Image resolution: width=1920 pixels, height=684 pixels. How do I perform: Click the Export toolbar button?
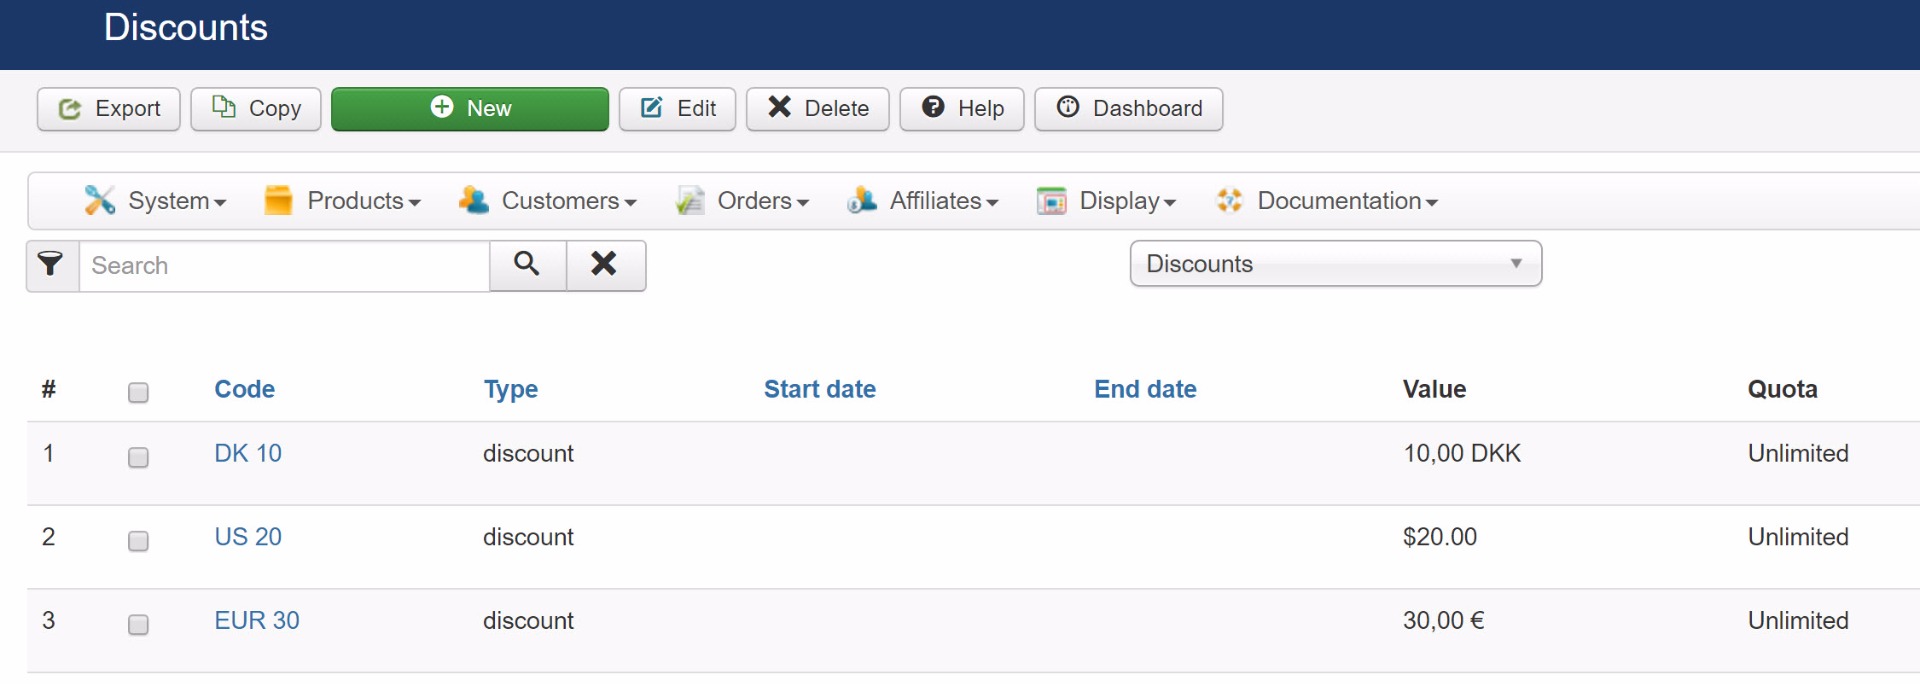click(109, 109)
